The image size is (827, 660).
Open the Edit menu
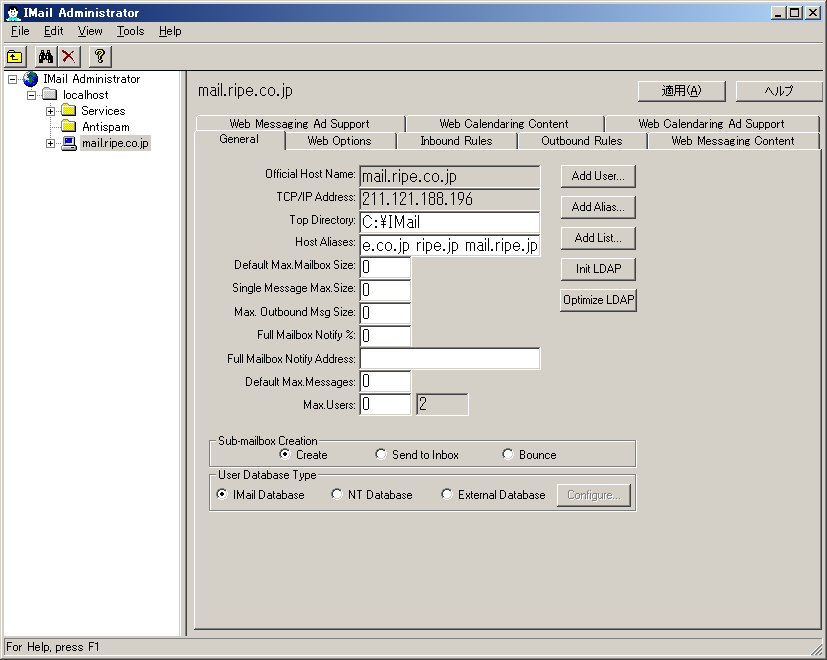53,31
